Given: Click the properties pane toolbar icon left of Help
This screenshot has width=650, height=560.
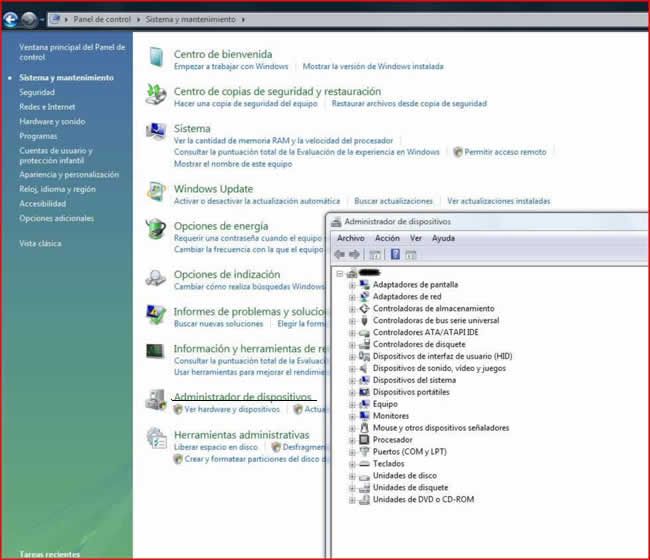Looking at the screenshot, I should pyautogui.click(x=375, y=255).
